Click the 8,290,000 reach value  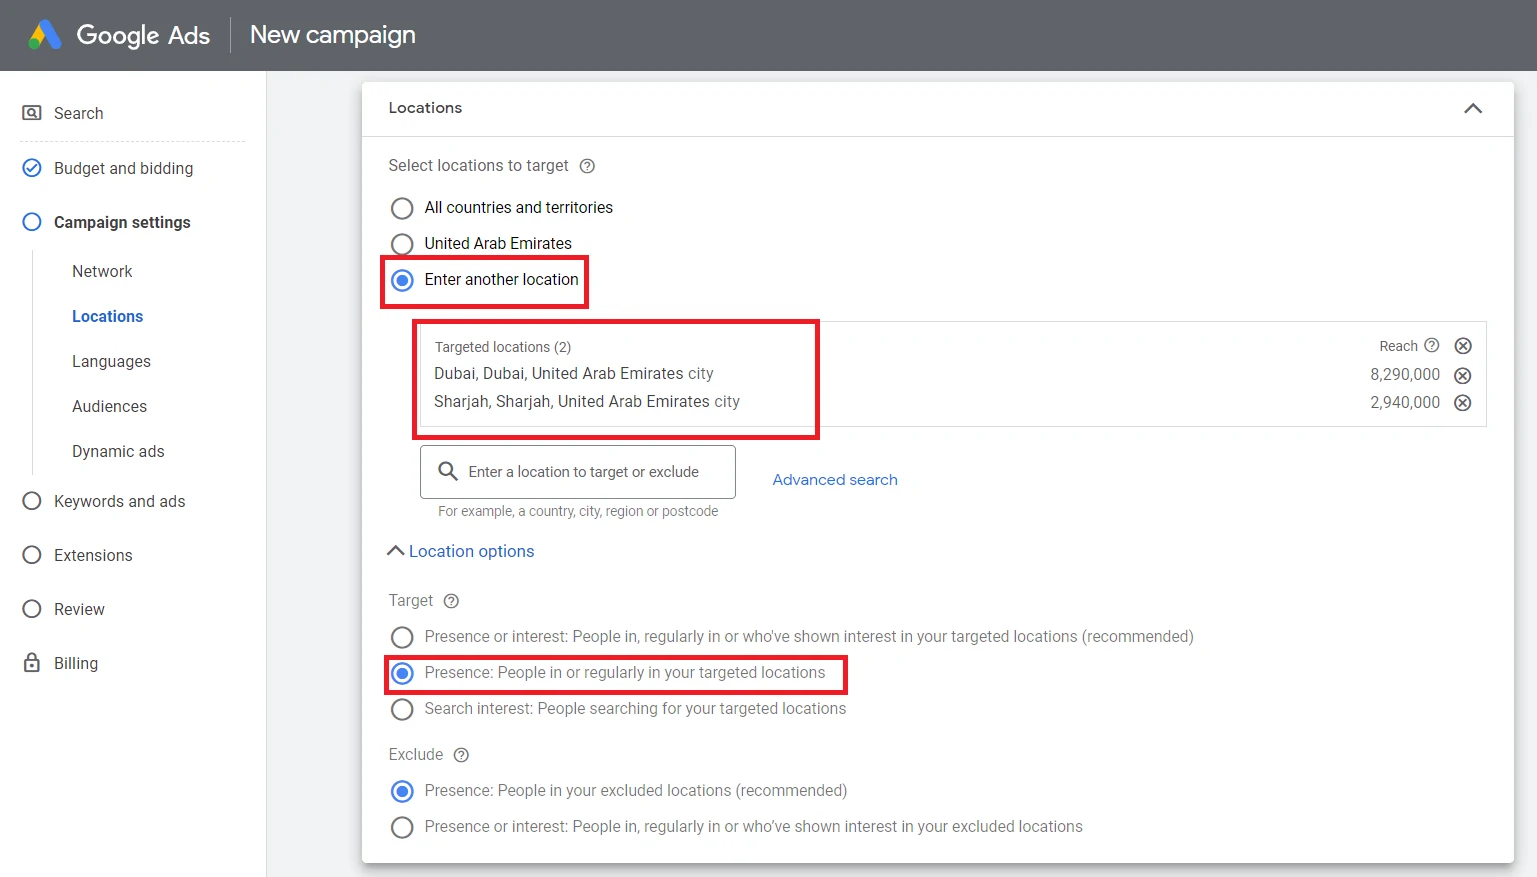[x=1405, y=374]
